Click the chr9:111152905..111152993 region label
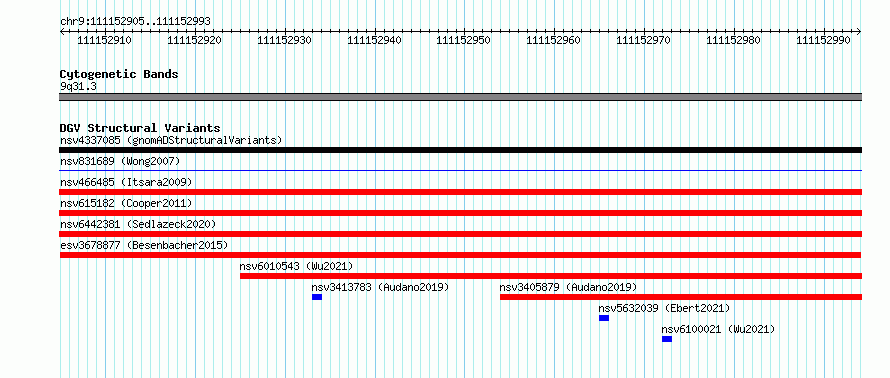The image size is (890, 378). (136, 21)
